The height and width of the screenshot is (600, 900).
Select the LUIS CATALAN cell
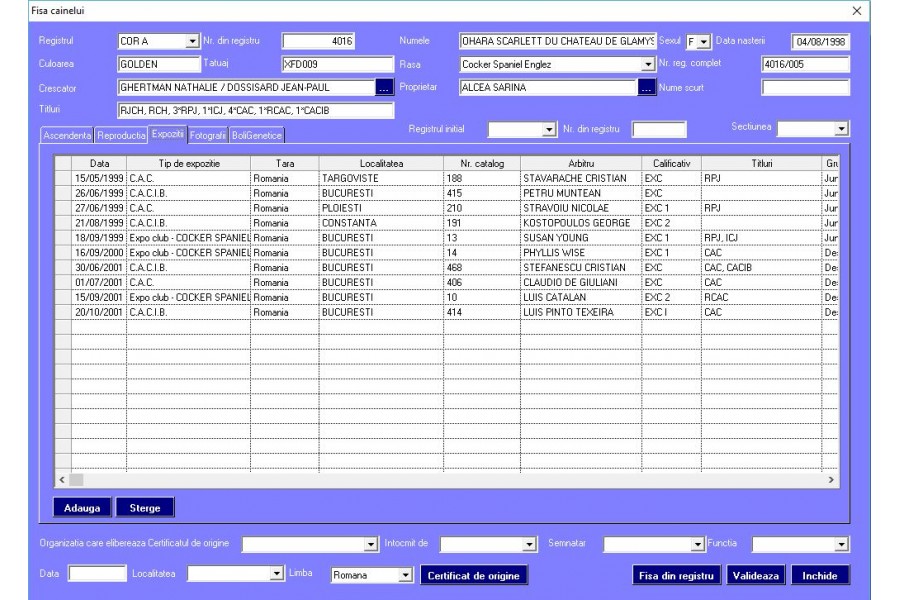(581, 298)
